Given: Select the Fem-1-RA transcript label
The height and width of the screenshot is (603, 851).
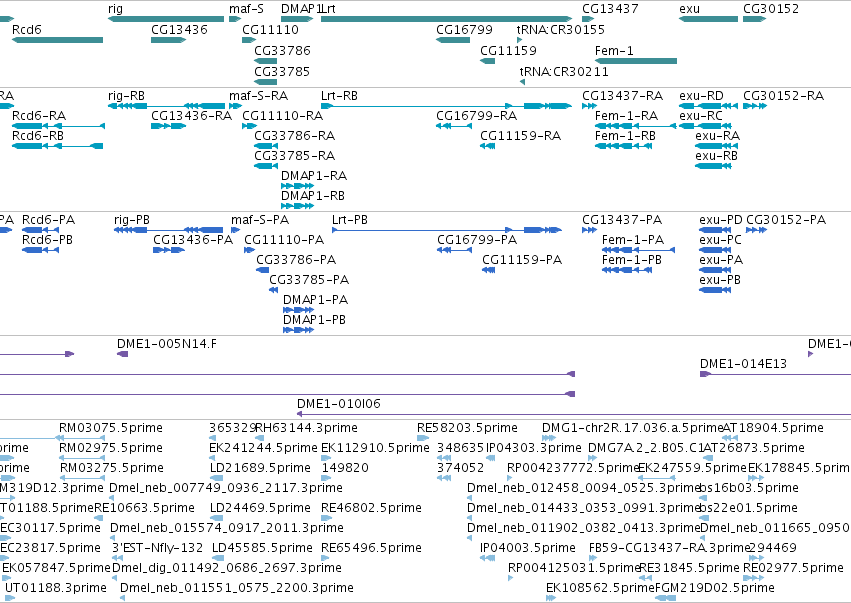Looking at the screenshot, I should point(626,116).
